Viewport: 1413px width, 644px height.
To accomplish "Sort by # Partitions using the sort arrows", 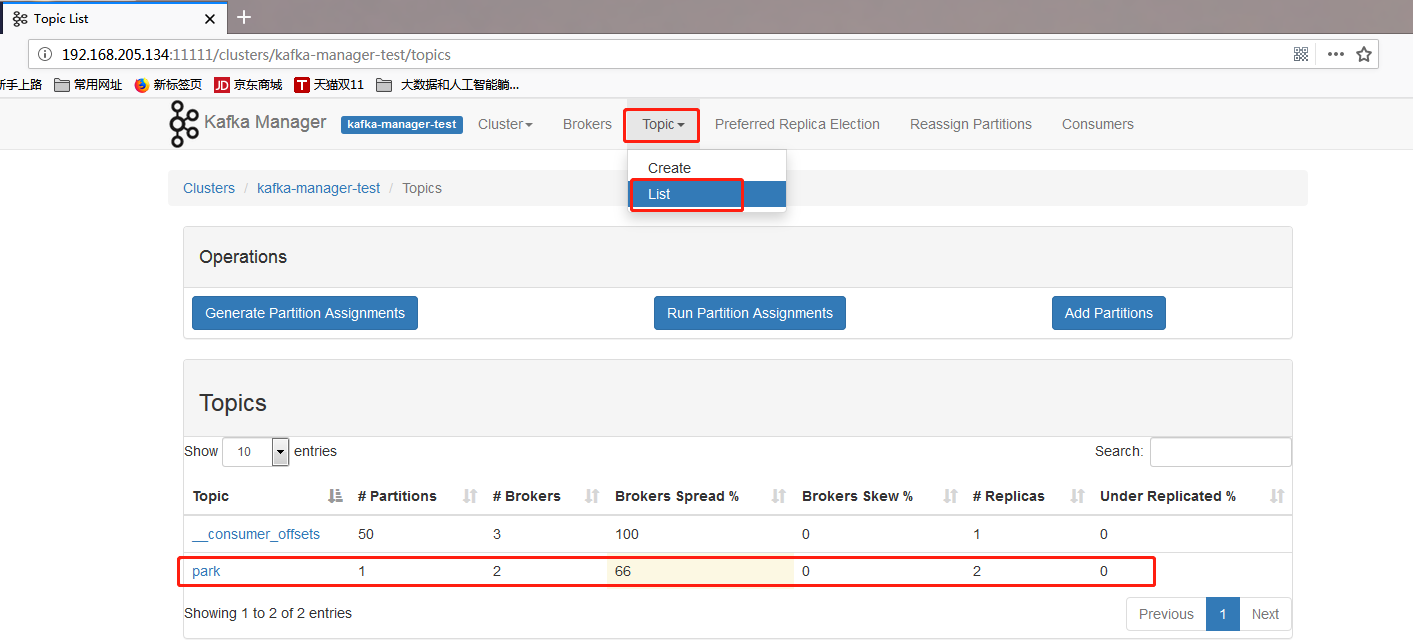I will 470,495.
